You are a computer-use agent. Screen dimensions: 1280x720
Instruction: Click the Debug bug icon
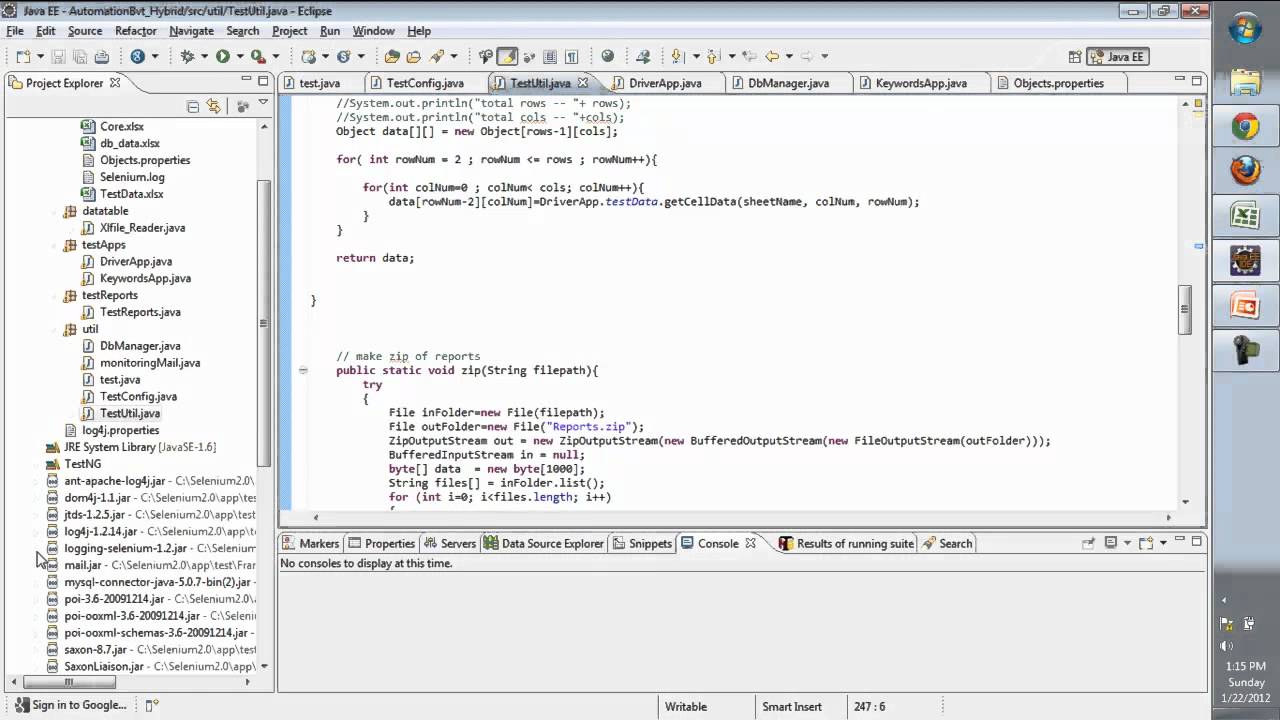click(187, 57)
